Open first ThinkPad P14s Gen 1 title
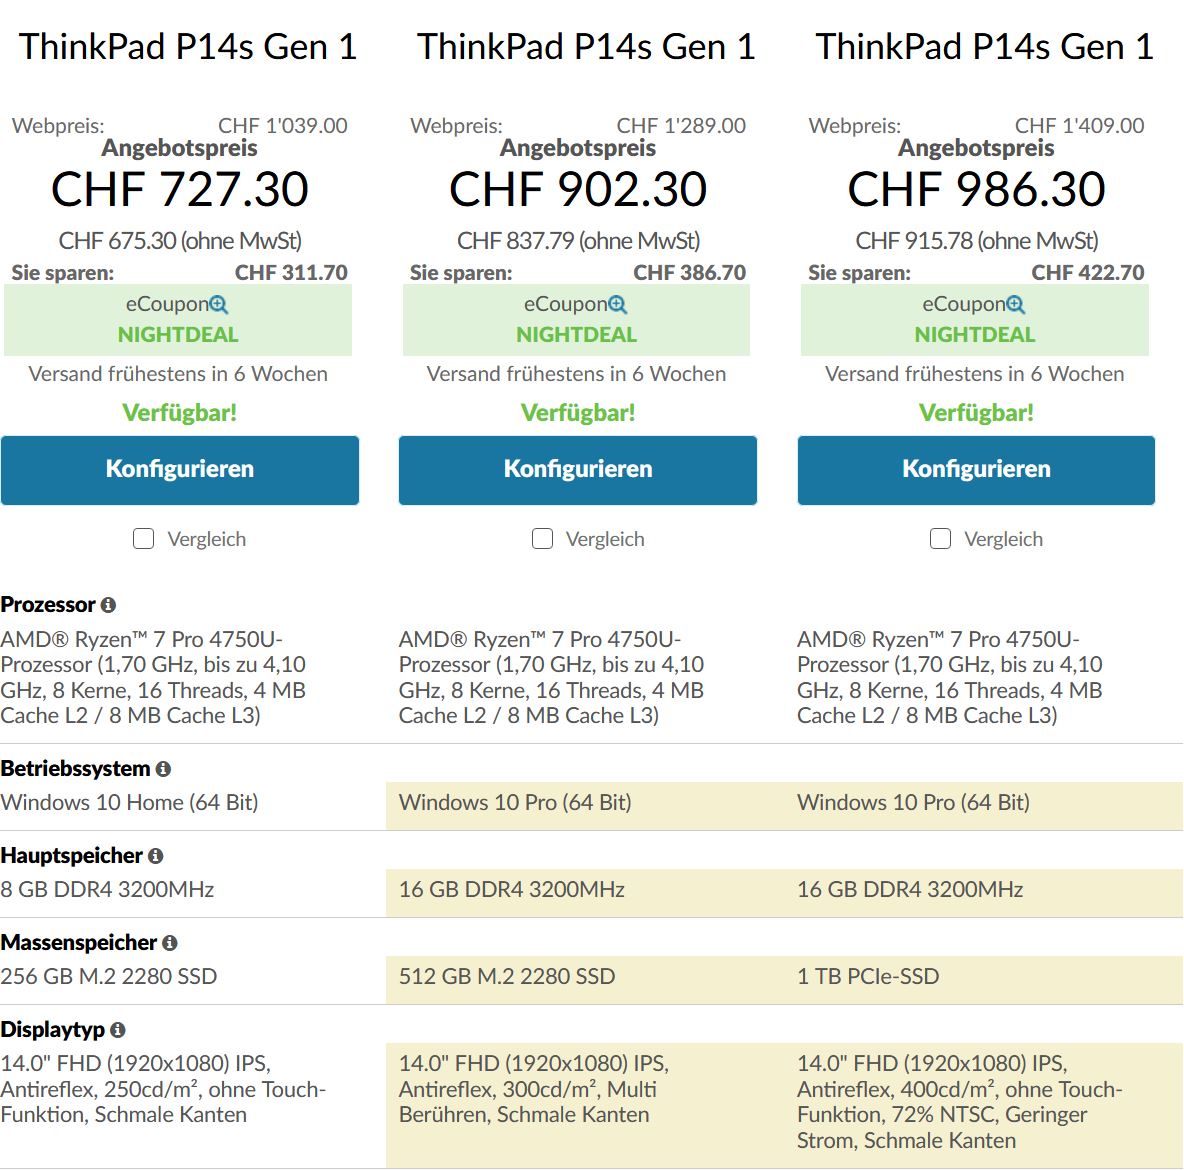The width and height of the screenshot is (1184, 1170). pyautogui.click(x=188, y=47)
